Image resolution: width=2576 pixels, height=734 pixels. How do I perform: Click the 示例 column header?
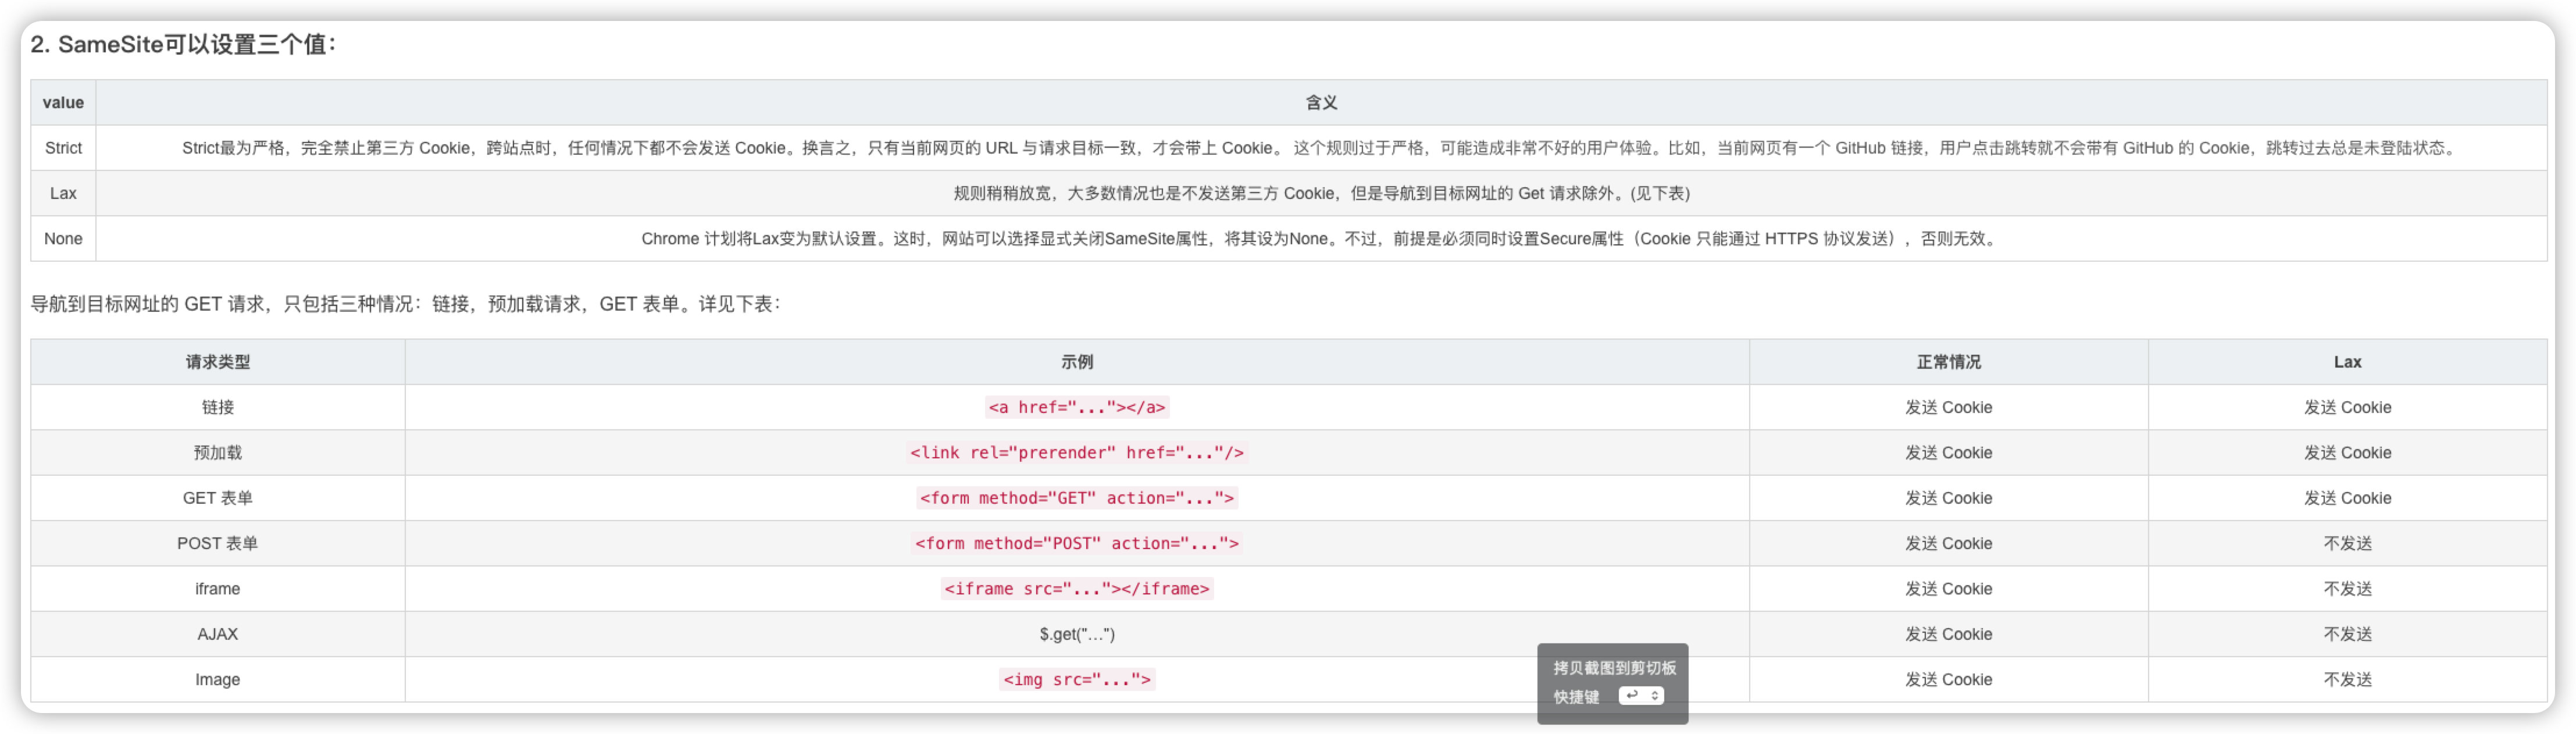1076,362
